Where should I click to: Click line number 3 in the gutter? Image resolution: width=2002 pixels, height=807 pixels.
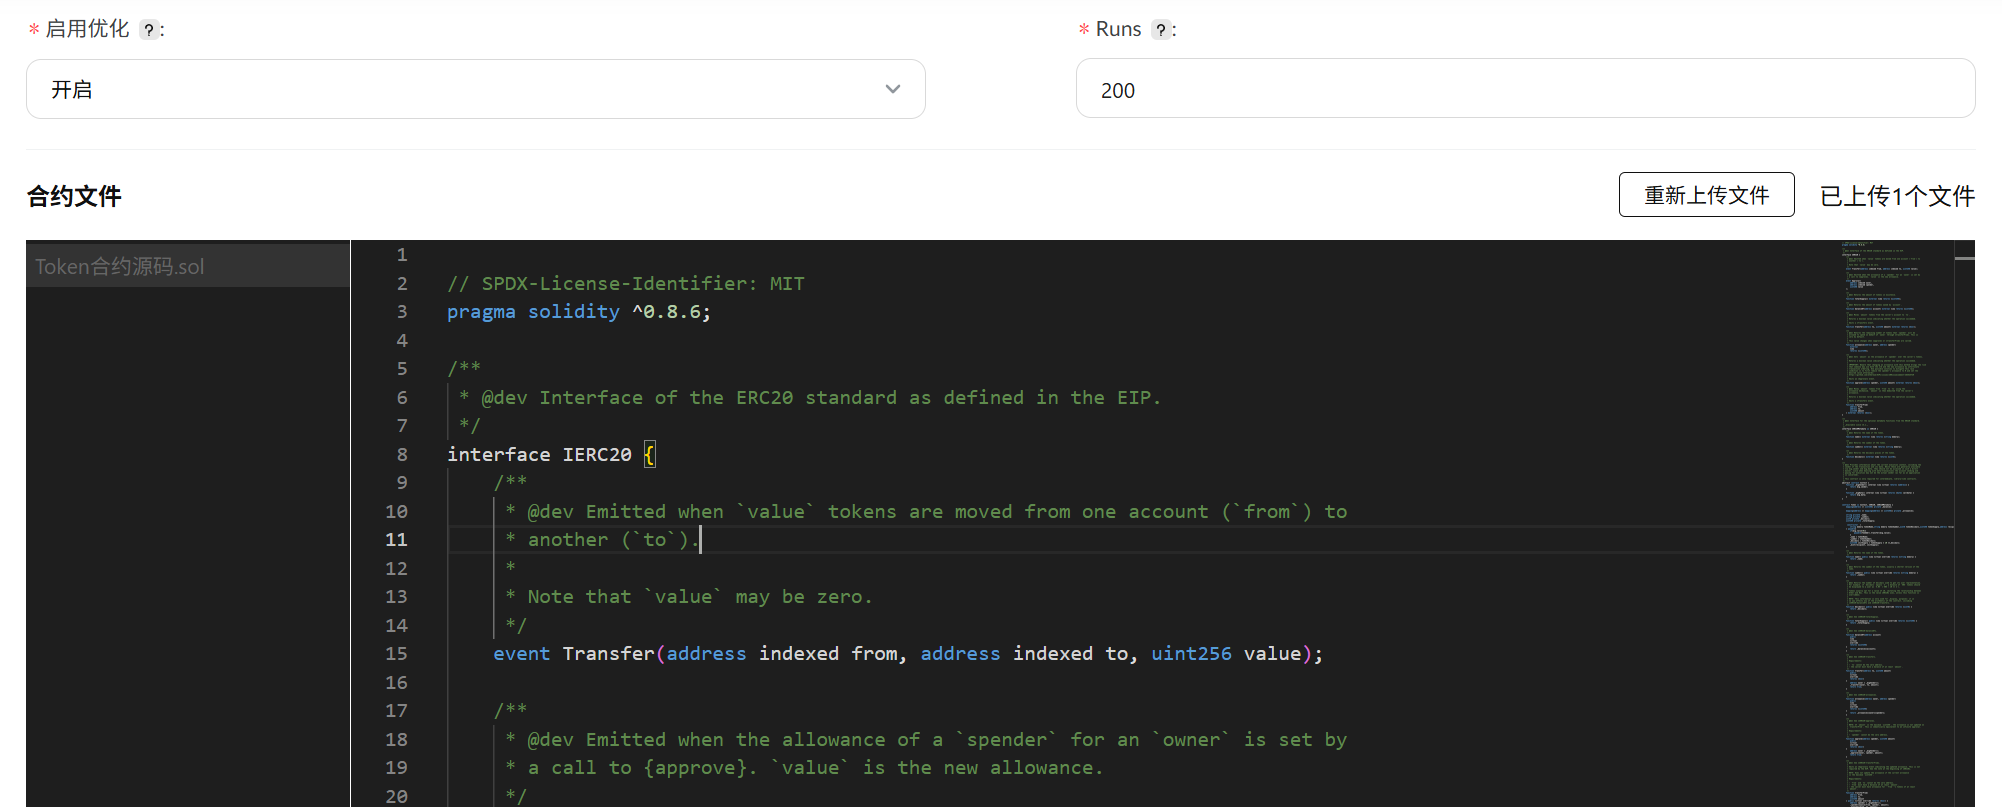401,312
